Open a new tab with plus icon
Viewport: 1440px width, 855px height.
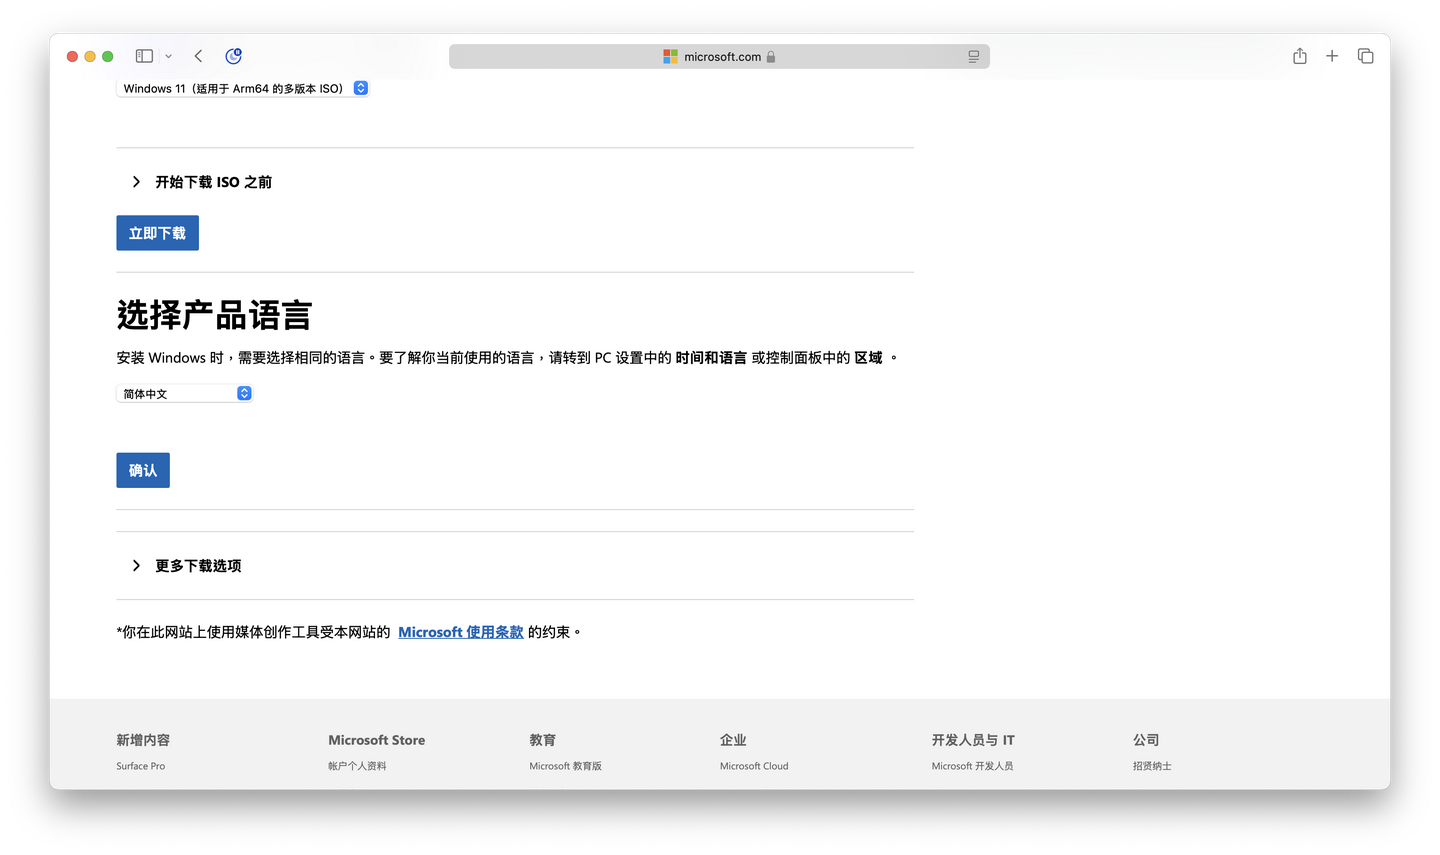coord(1332,56)
